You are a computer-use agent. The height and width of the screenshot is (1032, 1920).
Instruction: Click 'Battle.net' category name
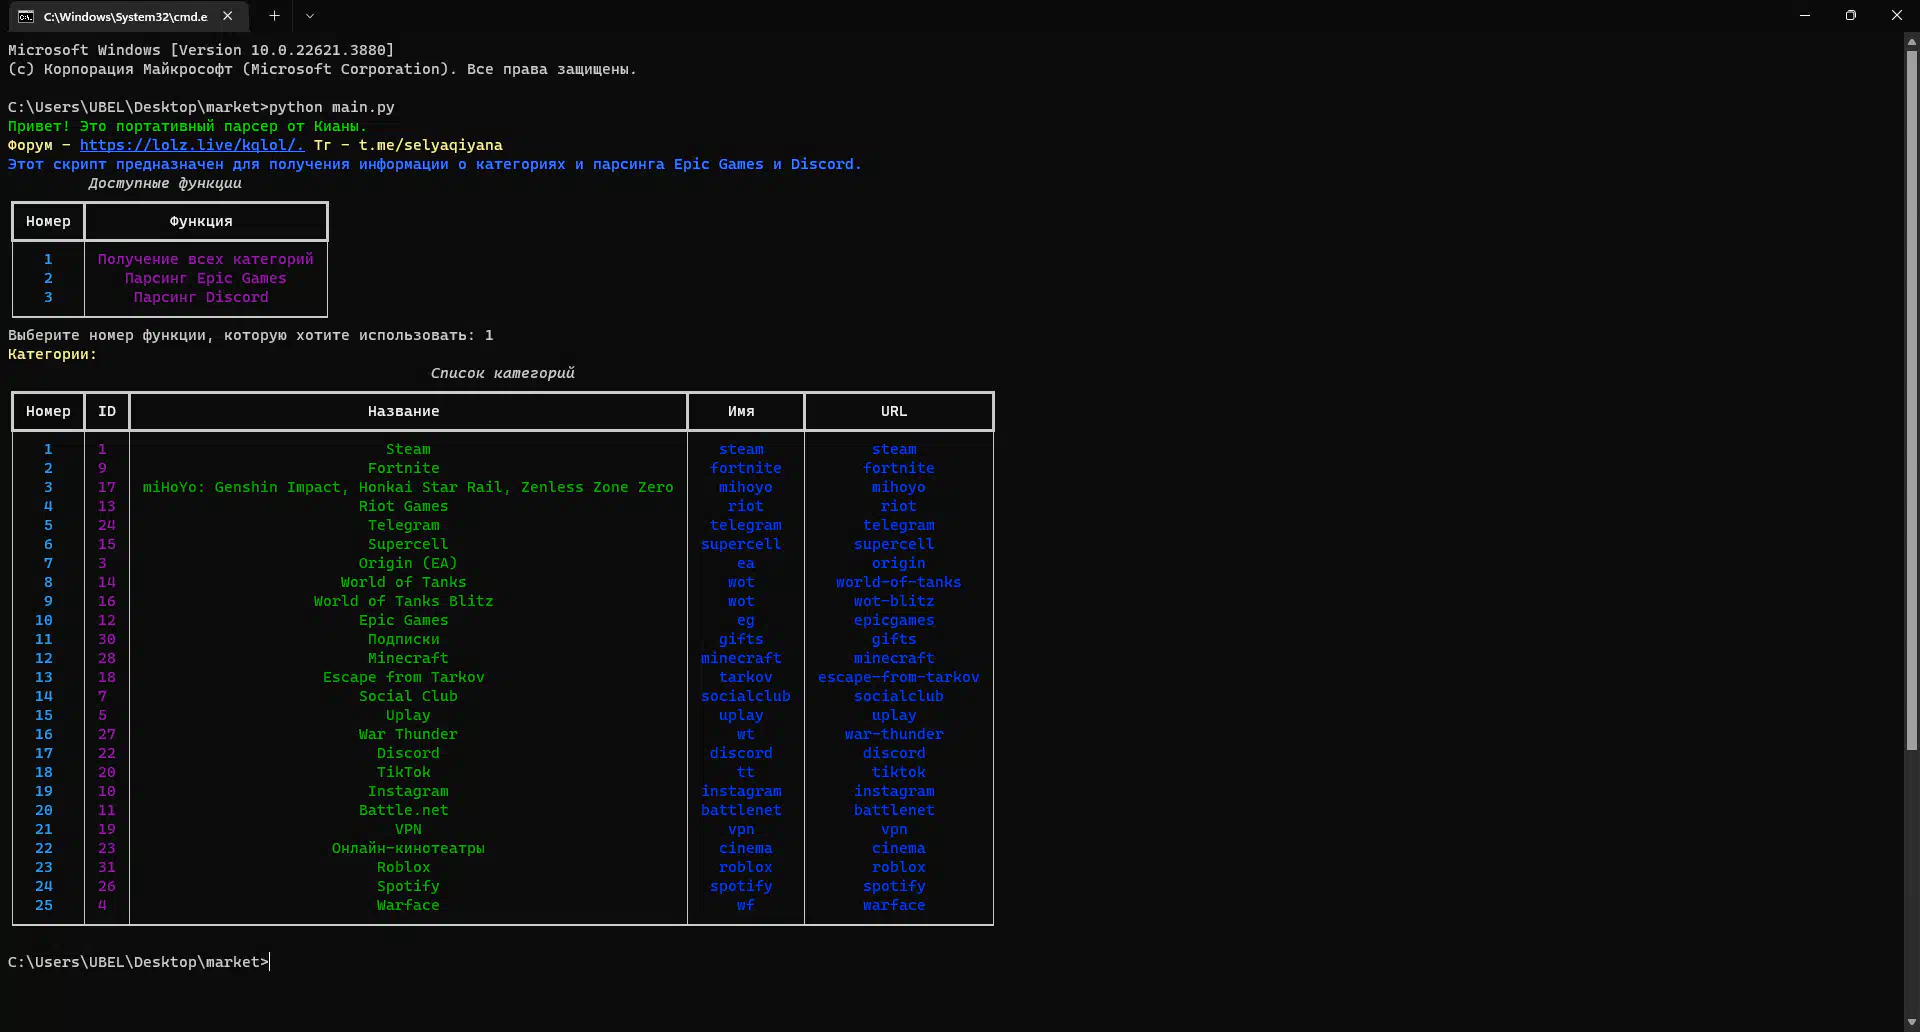click(x=403, y=810)
